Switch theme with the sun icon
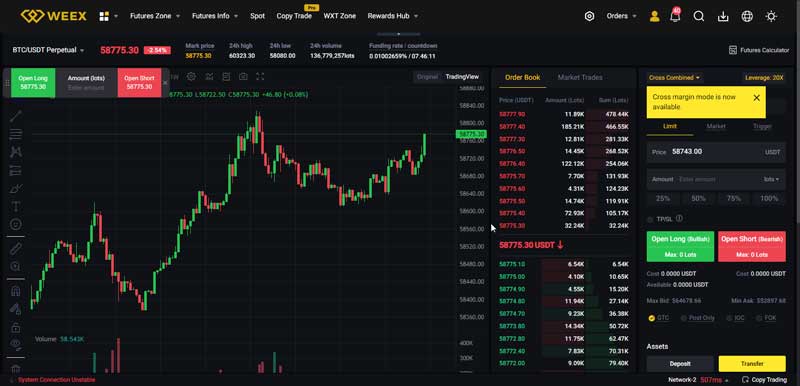The image size is (800, 386). (771, 16)
